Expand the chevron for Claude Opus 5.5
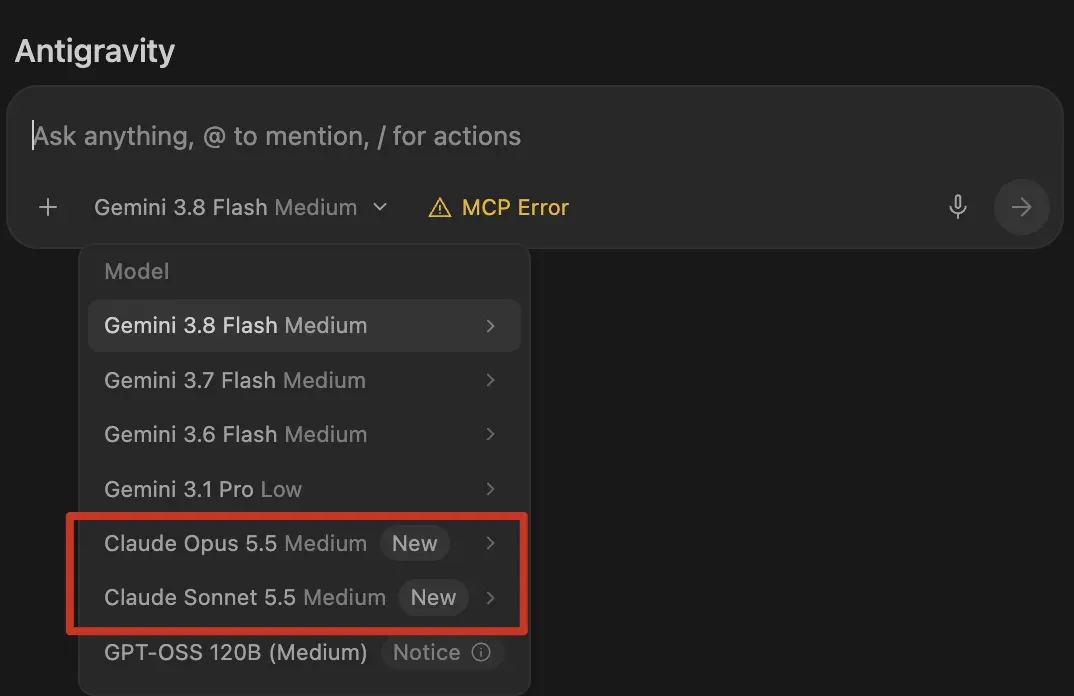This screenshot has height=696, width=1074. 490,543
